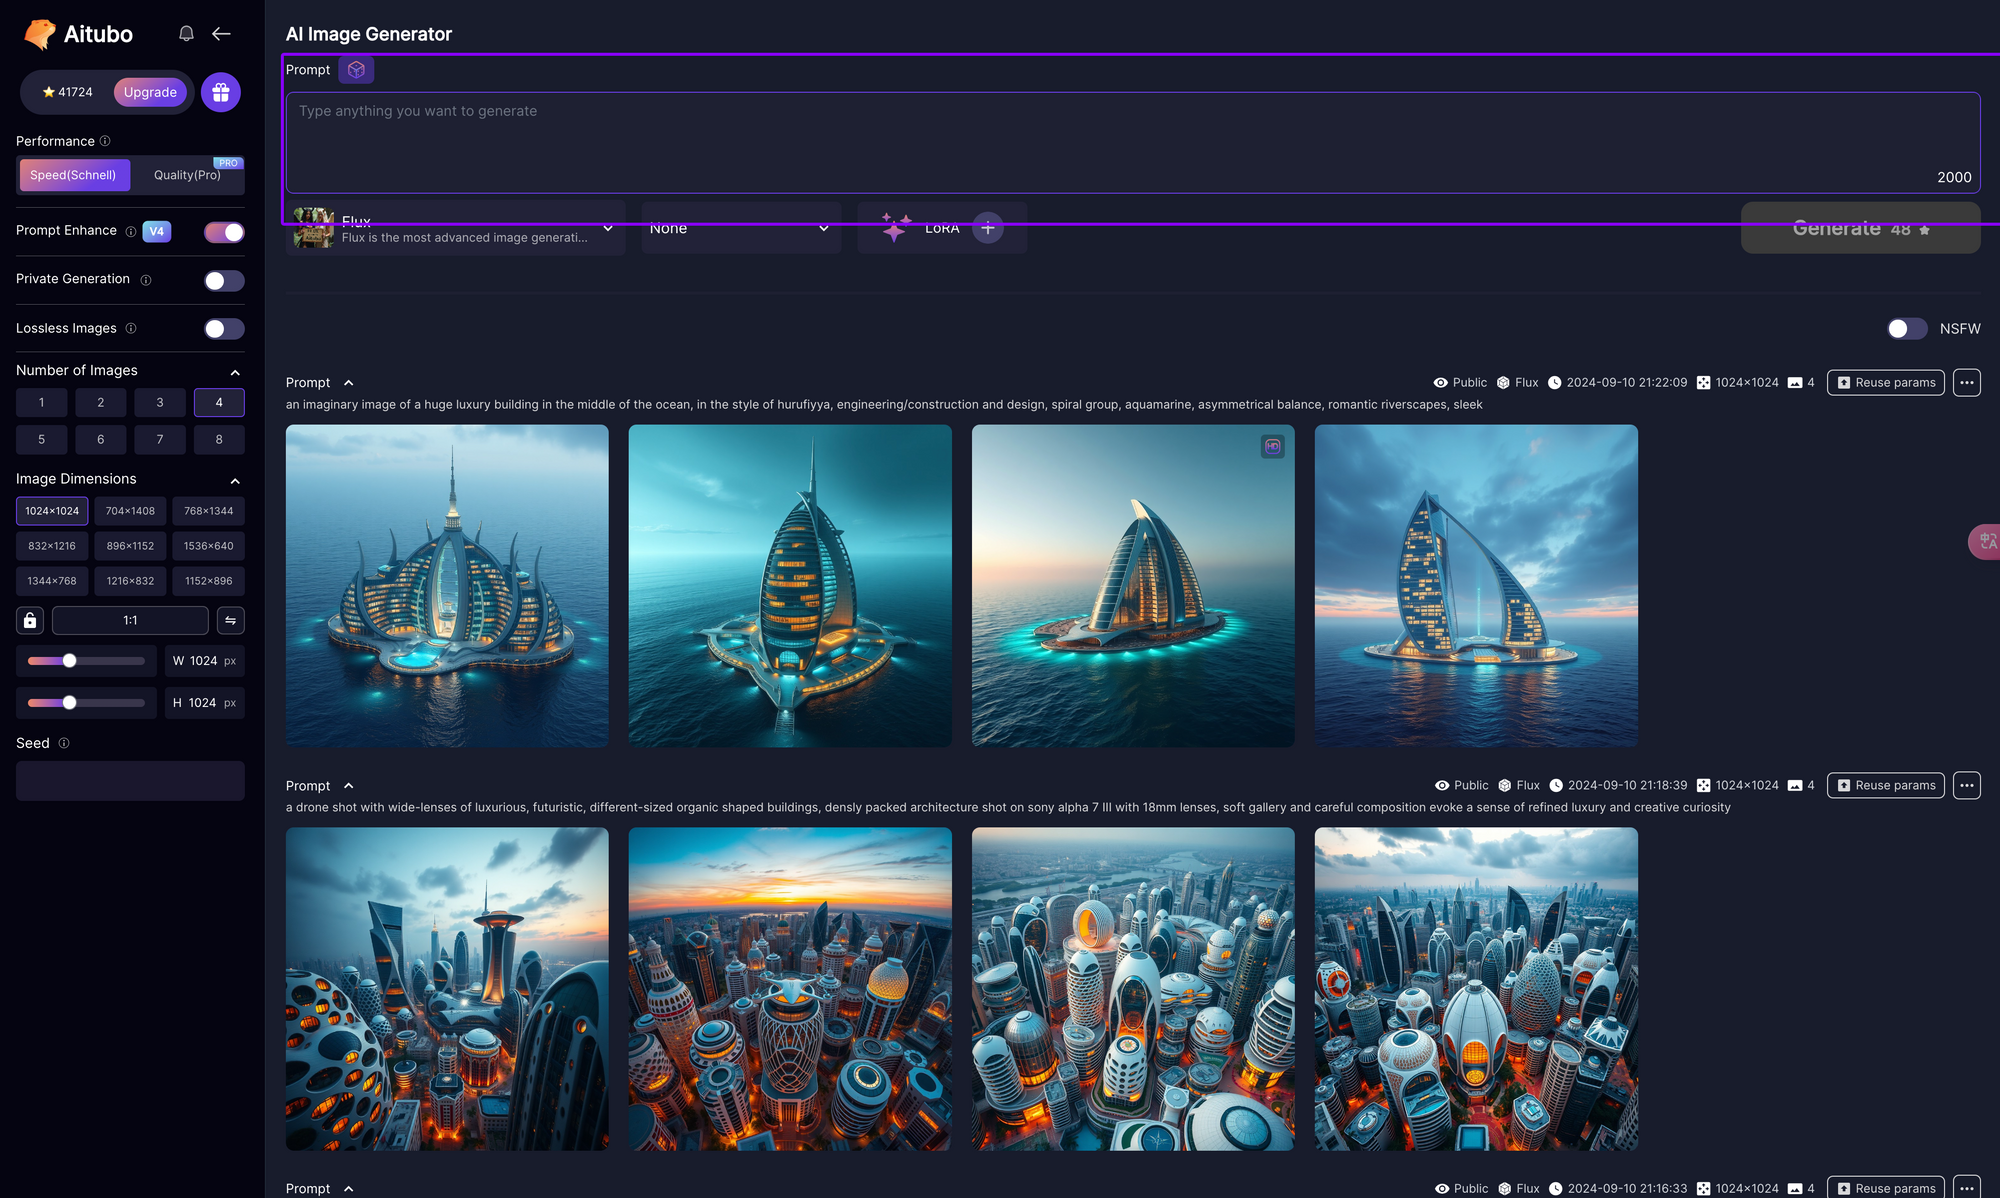The image size is (2000, 1198).
Task: Open the purple gift box icon
Action: 221,92
